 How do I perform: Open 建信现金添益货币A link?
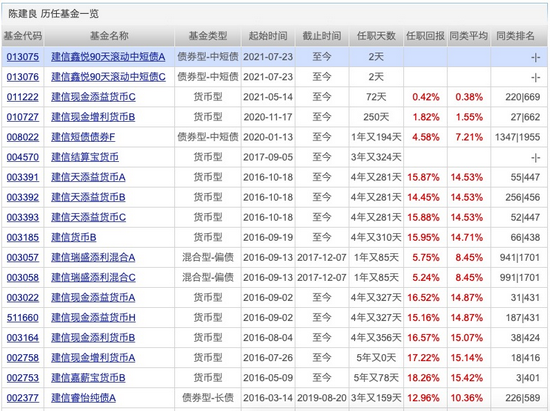coord(93,297)
